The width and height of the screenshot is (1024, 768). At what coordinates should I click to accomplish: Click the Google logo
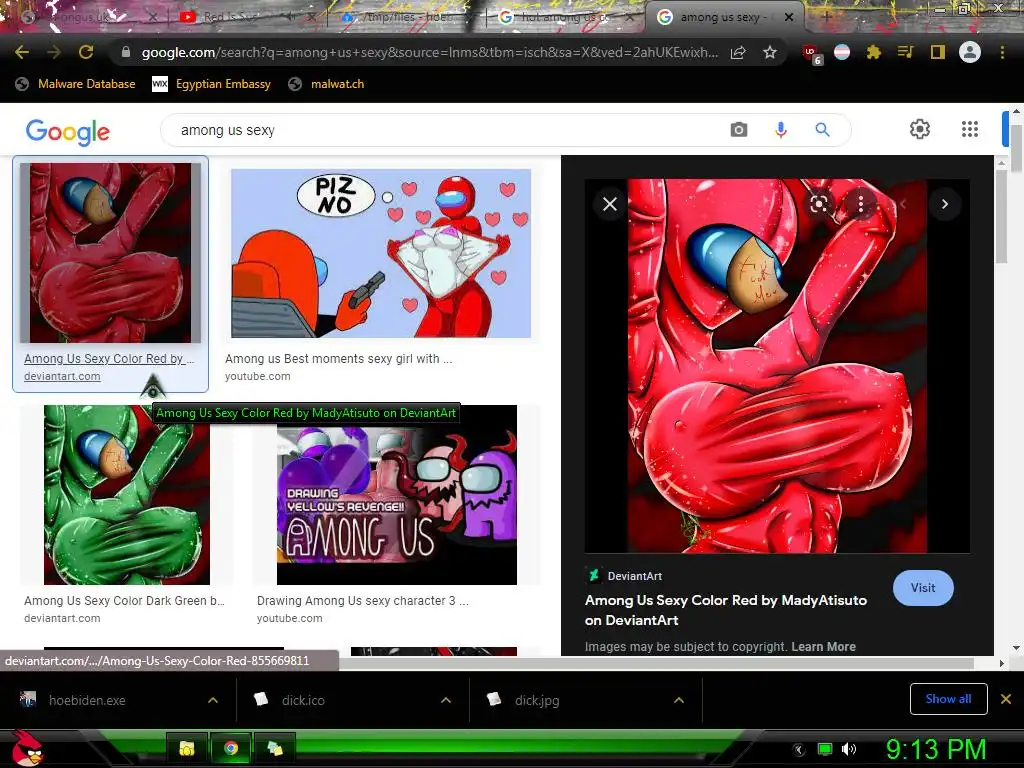click(68, 132)
